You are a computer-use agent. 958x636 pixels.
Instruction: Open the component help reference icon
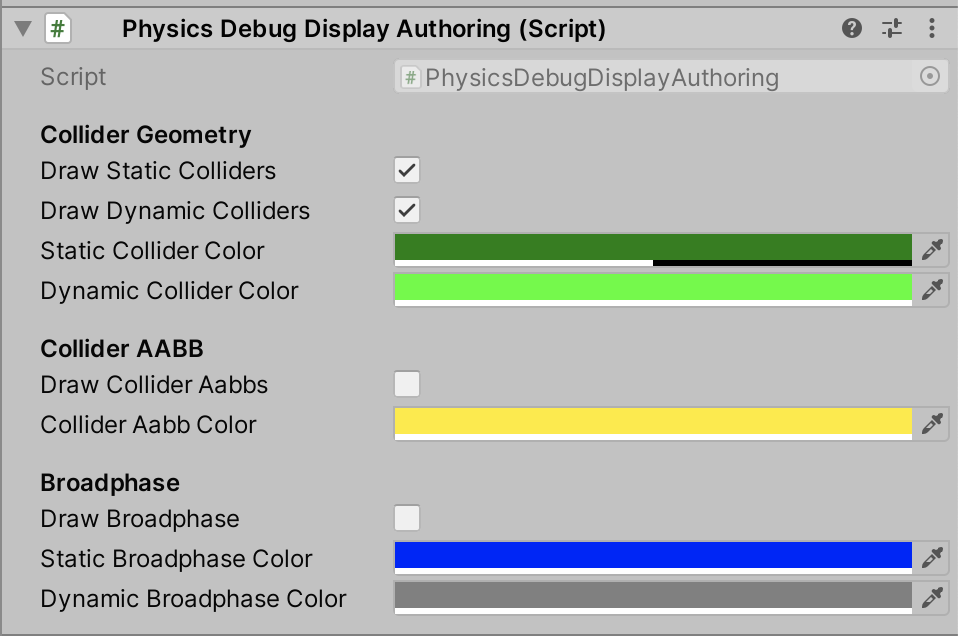pos(852,29)
